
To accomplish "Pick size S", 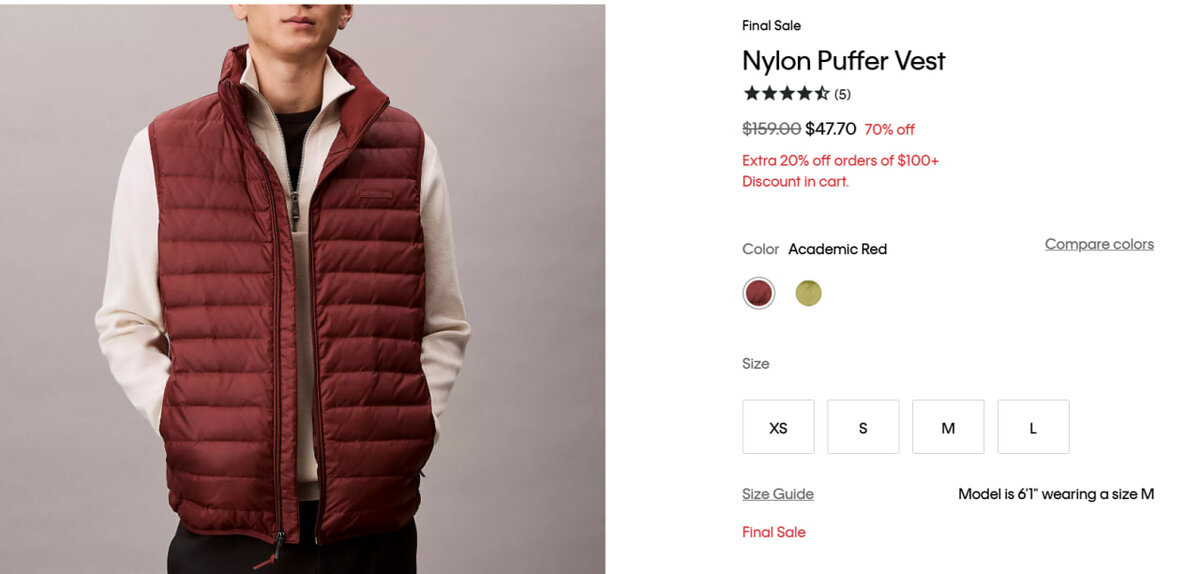I will tap(863, 427).
